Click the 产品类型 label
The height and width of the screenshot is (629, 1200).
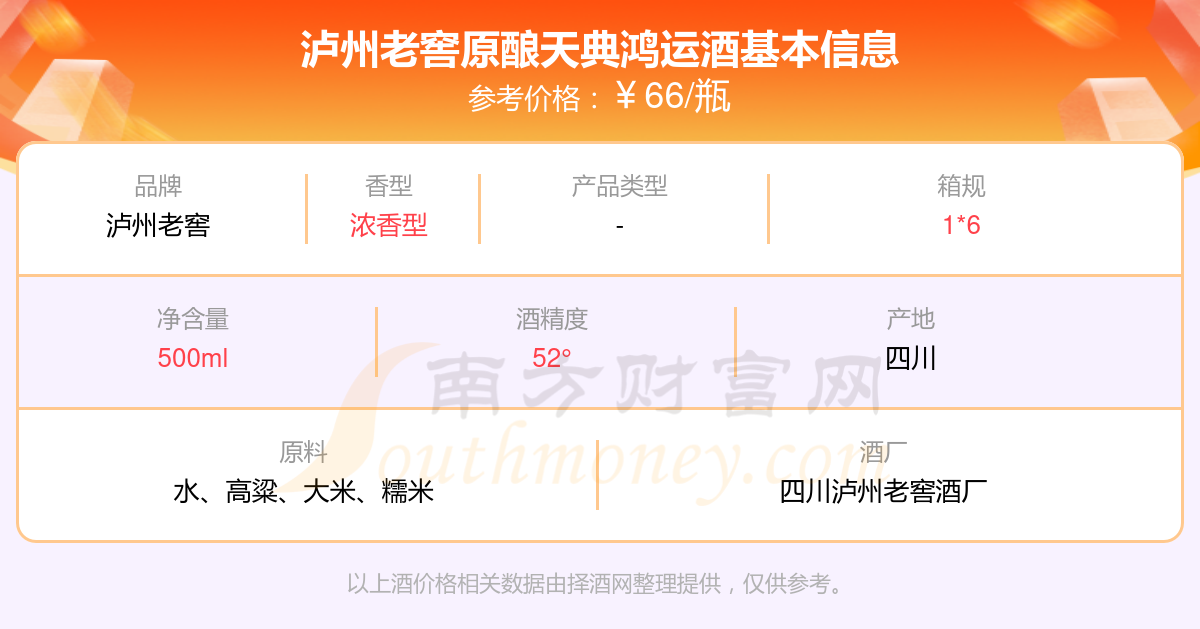point(620,186)
